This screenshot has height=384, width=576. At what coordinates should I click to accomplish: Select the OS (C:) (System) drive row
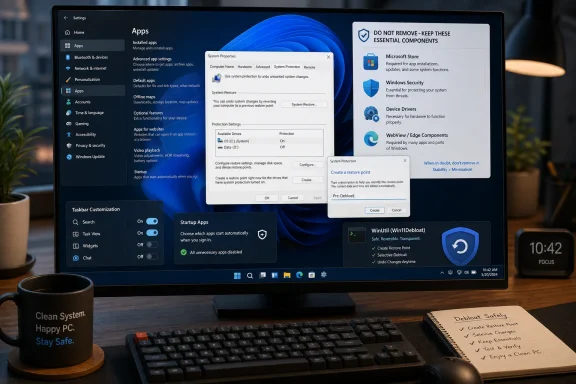pyautogui.click(x=269, y=141)
